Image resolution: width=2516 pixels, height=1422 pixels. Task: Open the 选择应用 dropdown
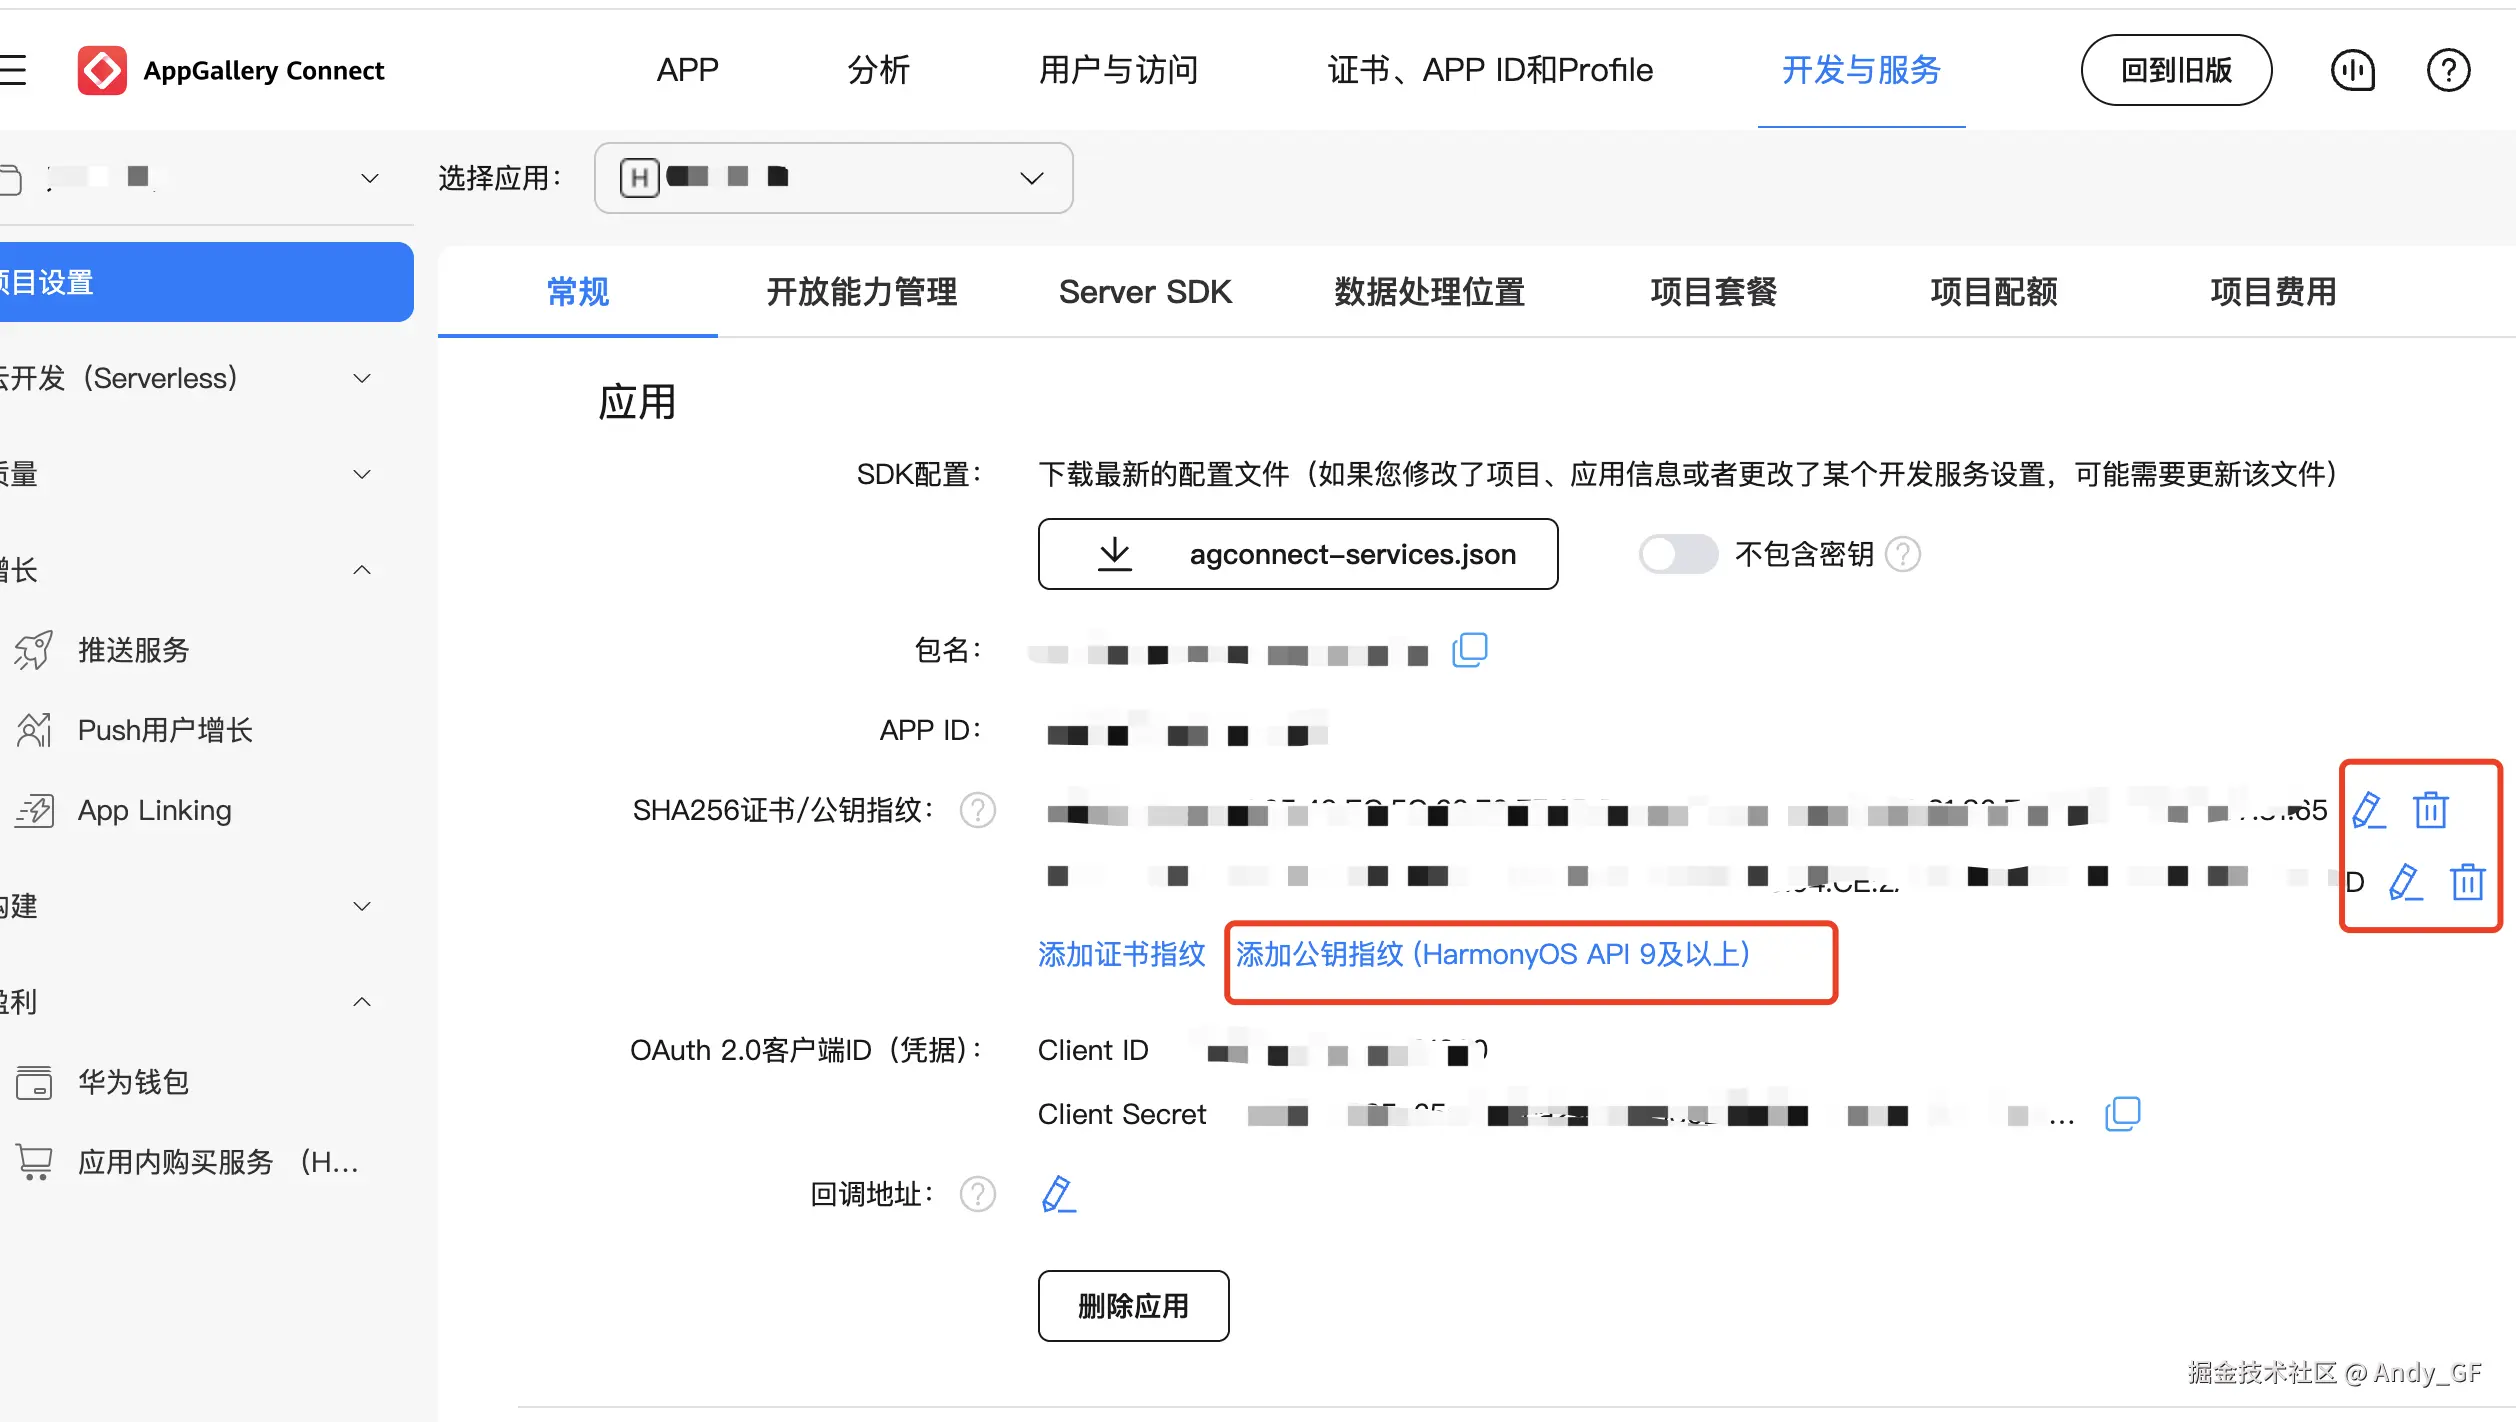tap(833, 178)
